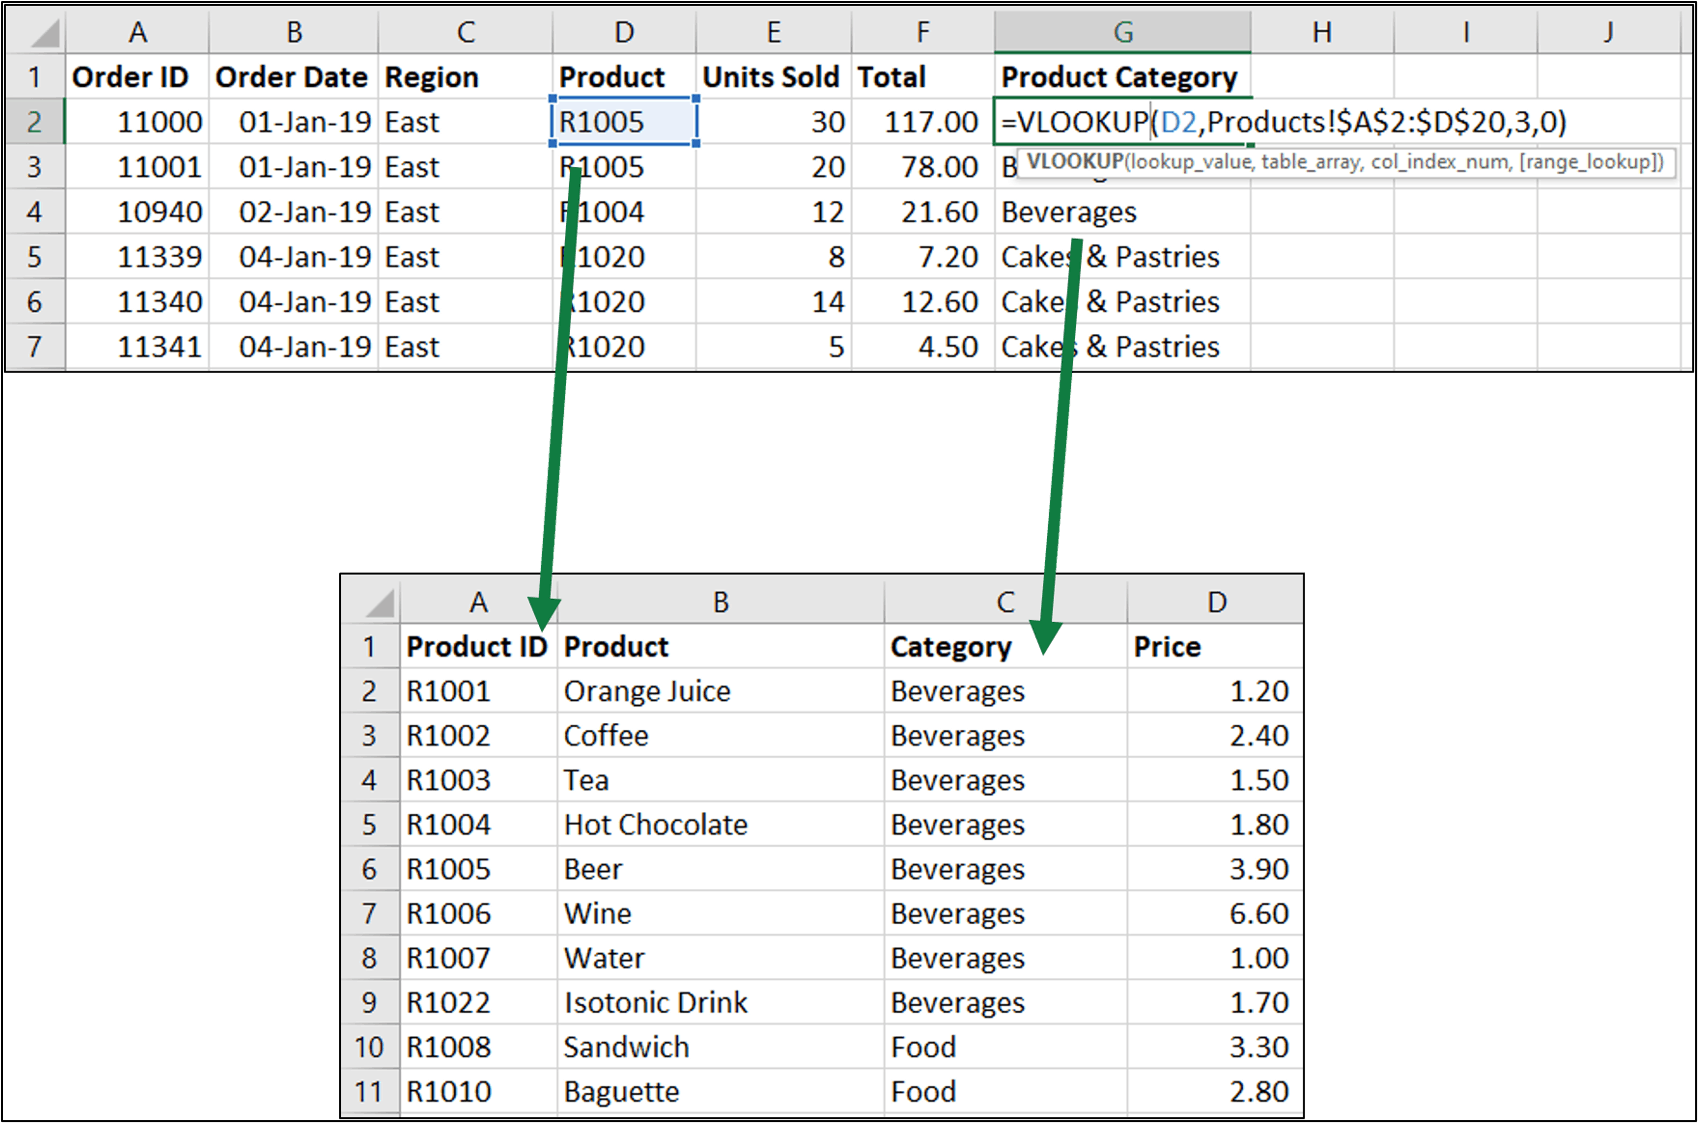The image size is (1698, 1123).
Task: Click the 'Beer' product cell
Action: (x=720, y=869)
